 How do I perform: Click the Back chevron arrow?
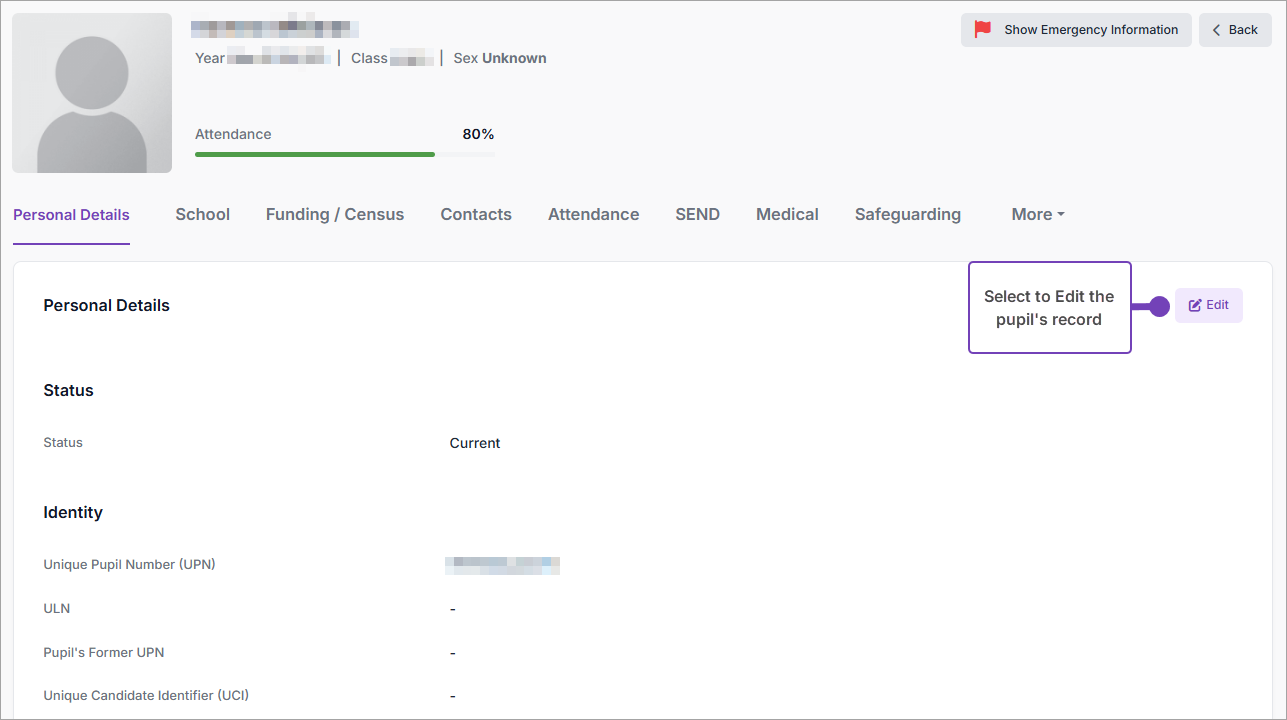click(x=1217, y=30)
